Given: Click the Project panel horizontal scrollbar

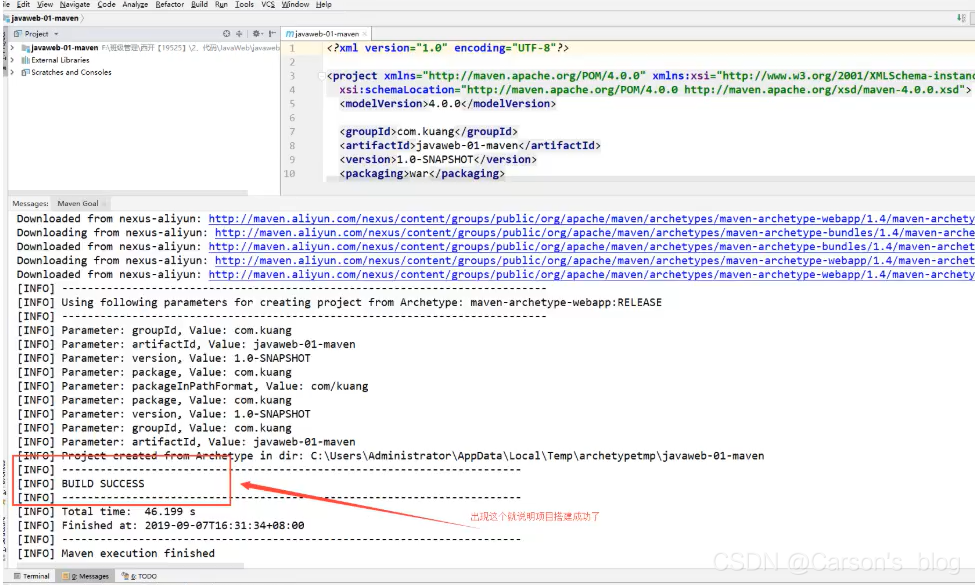Looking at the screenshot, I should tap(128, 193).
